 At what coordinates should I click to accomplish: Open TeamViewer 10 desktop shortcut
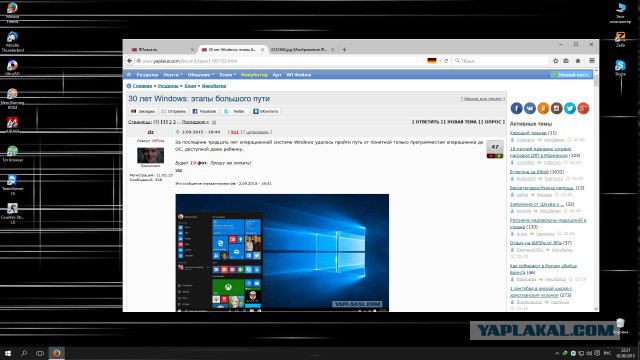pyautogui.click(x=12, y=184)
